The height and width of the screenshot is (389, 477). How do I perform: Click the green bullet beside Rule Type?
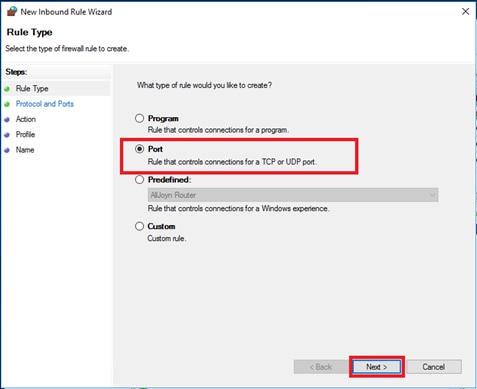pyautogui.click(x=7, y=89)
